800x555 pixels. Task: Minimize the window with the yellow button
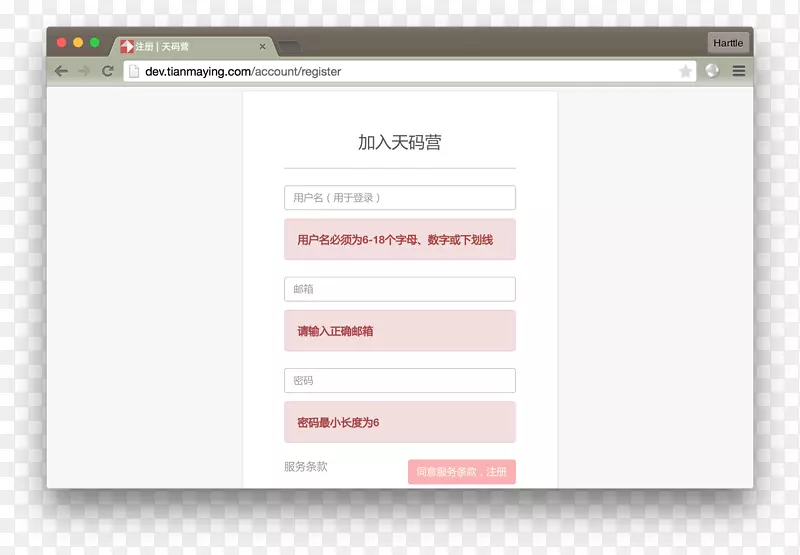click(78, 43)
